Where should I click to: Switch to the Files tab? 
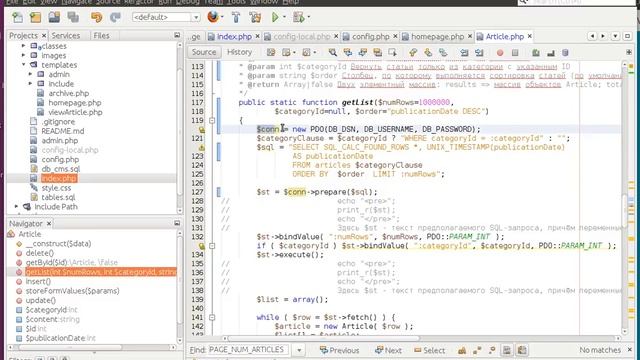coord(101,36)
